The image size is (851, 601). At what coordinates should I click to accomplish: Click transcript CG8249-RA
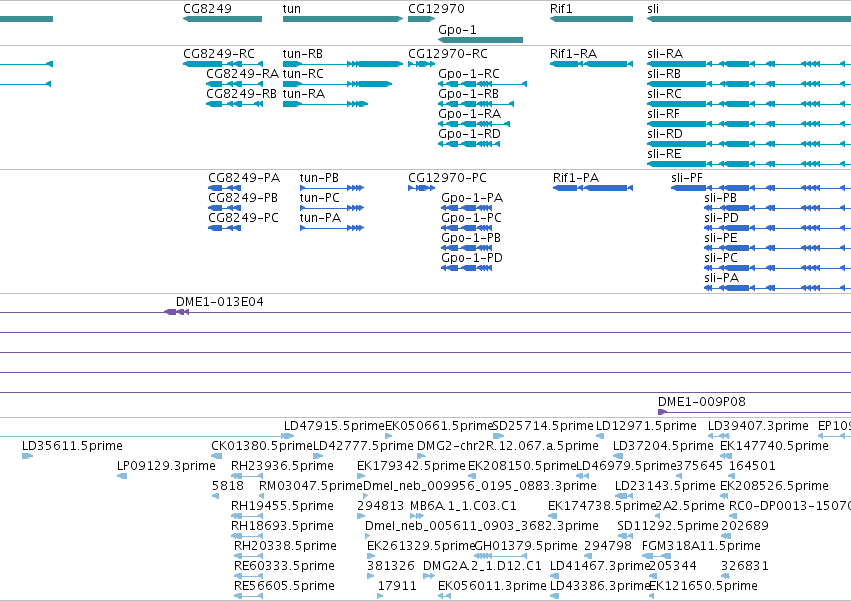234,84
